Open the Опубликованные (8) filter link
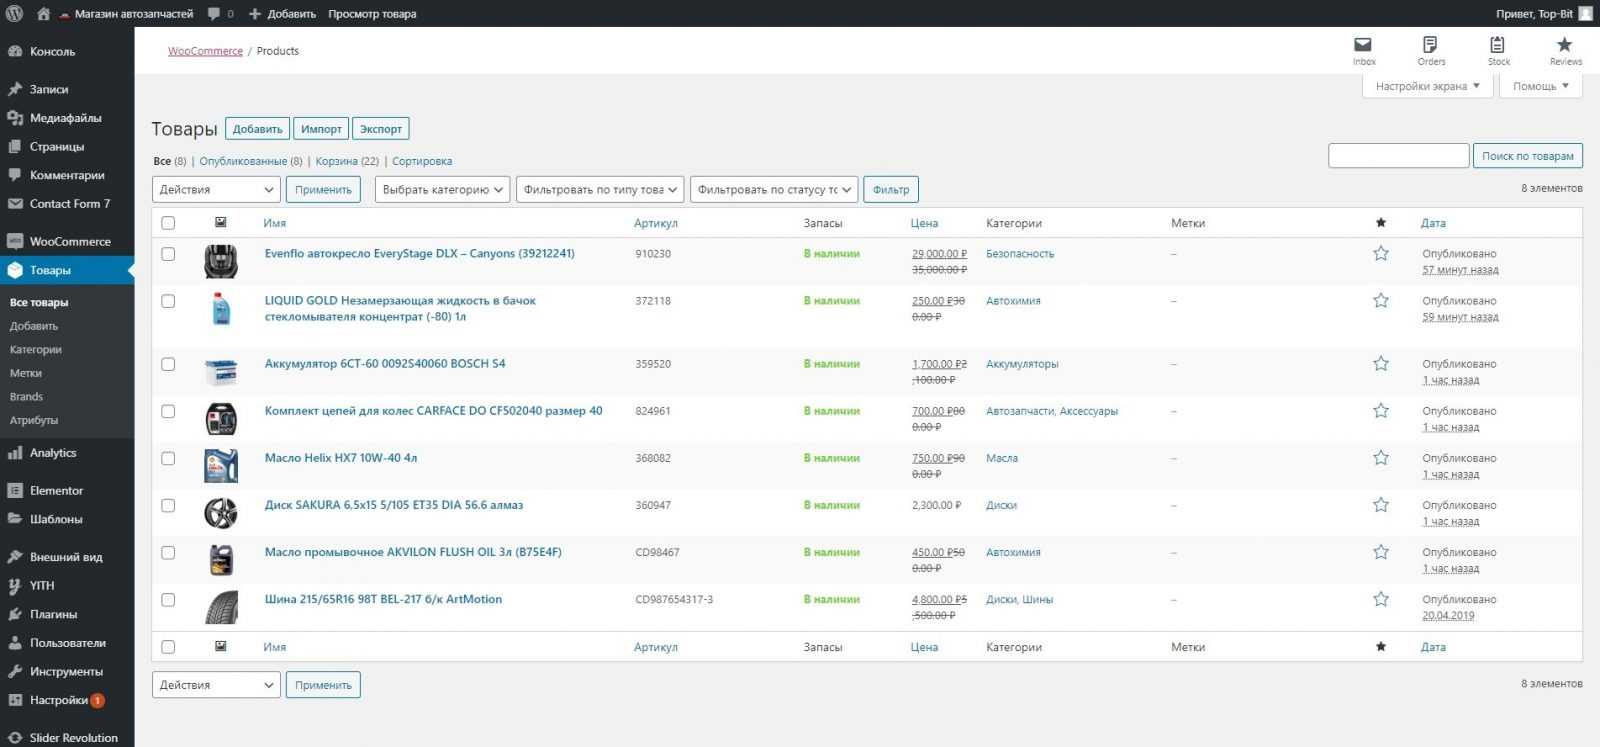Screen dimensions: 1600x747 pos(251,161)
